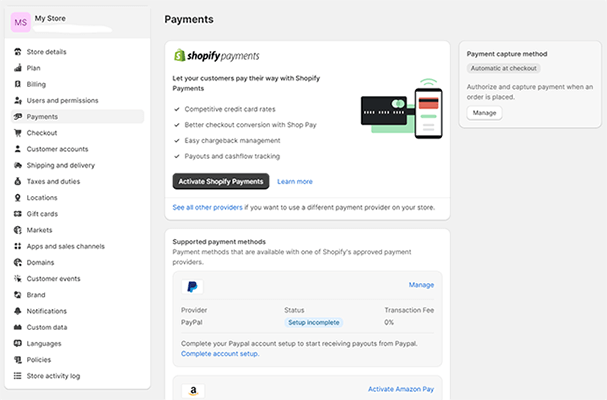Click the Locations pin icon
Viewport: 607px width, 400px height.
(x=18, y=198)
